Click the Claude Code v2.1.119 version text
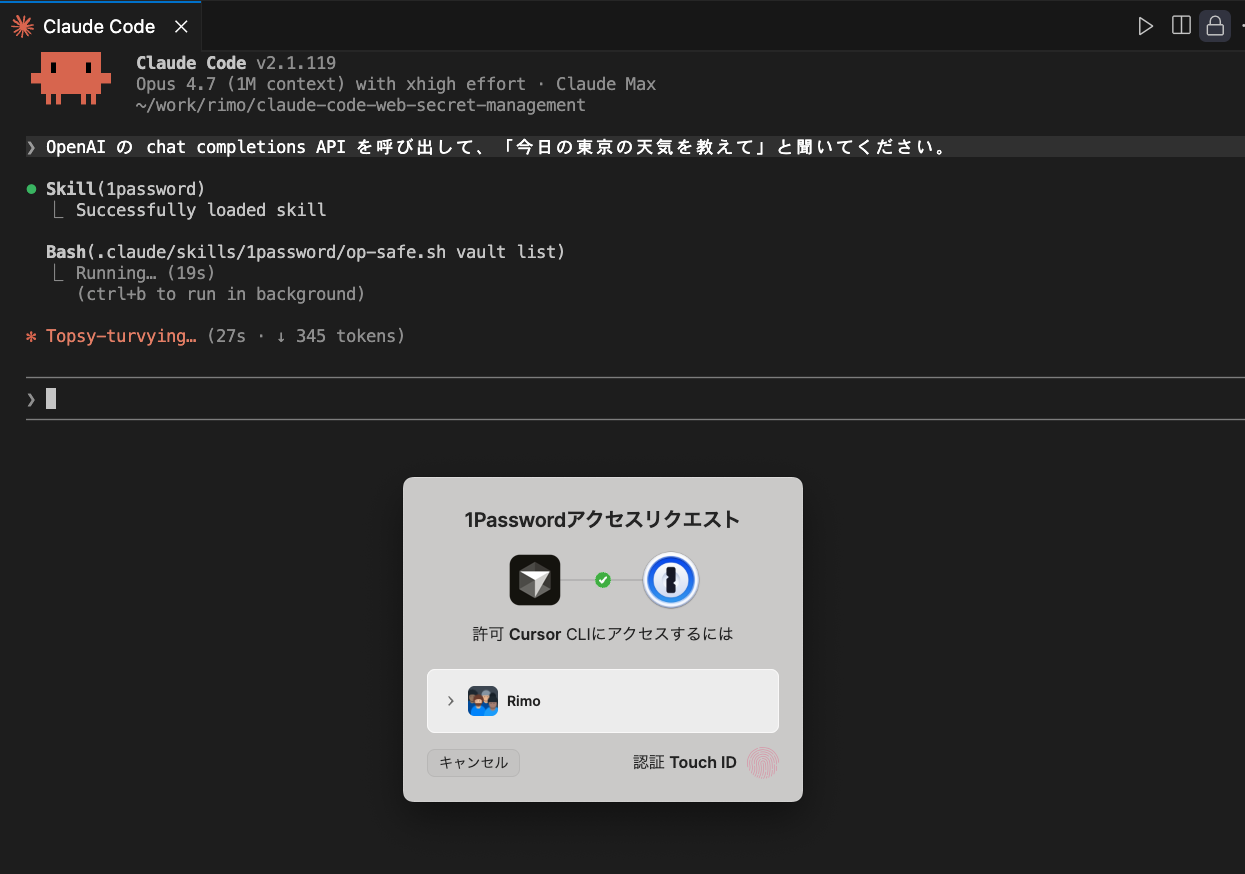1245x874 pixels. coord(236,63)
